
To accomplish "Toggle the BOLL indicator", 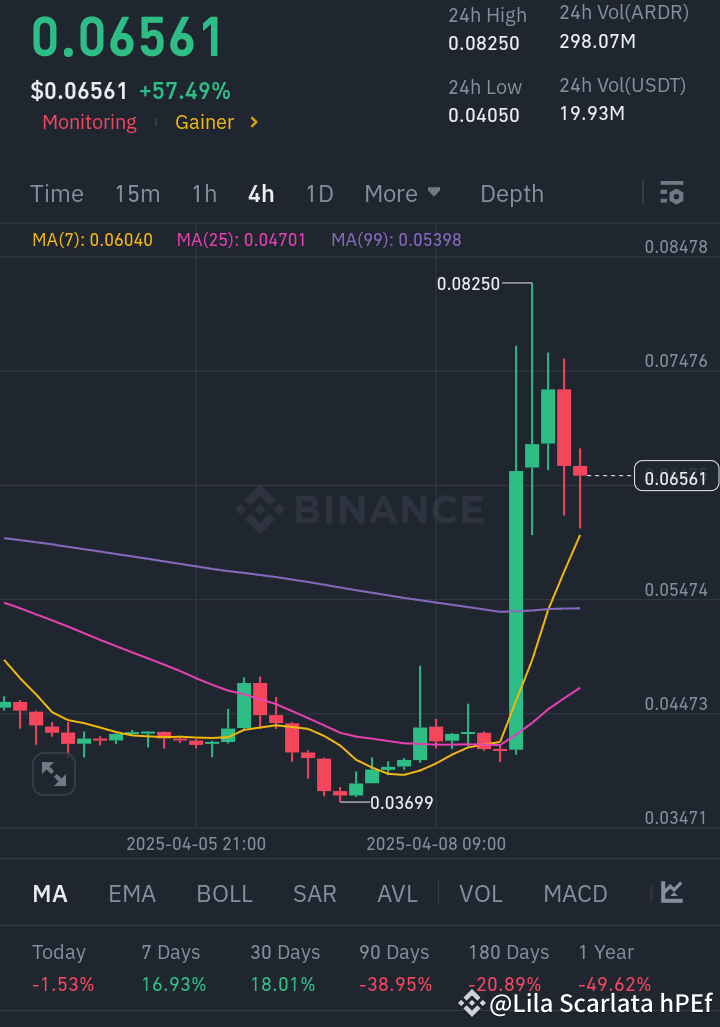I will click(225, 893).
